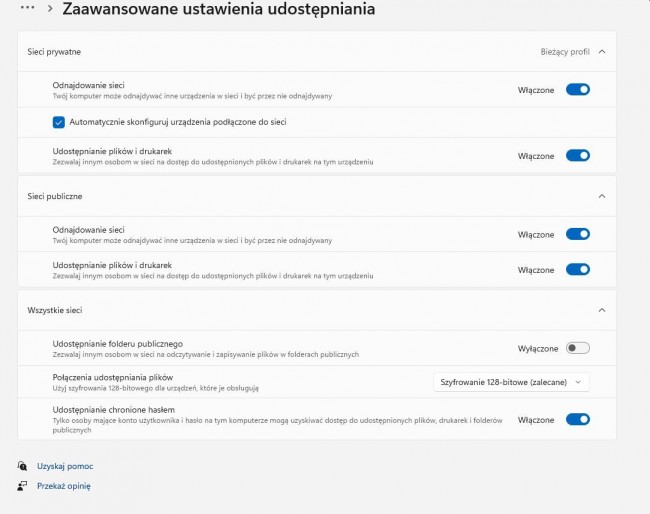The height and width of the screenshot is (514, 650).
Task: Collapse the Sieci prywatne section
Action: click(601, 51)
